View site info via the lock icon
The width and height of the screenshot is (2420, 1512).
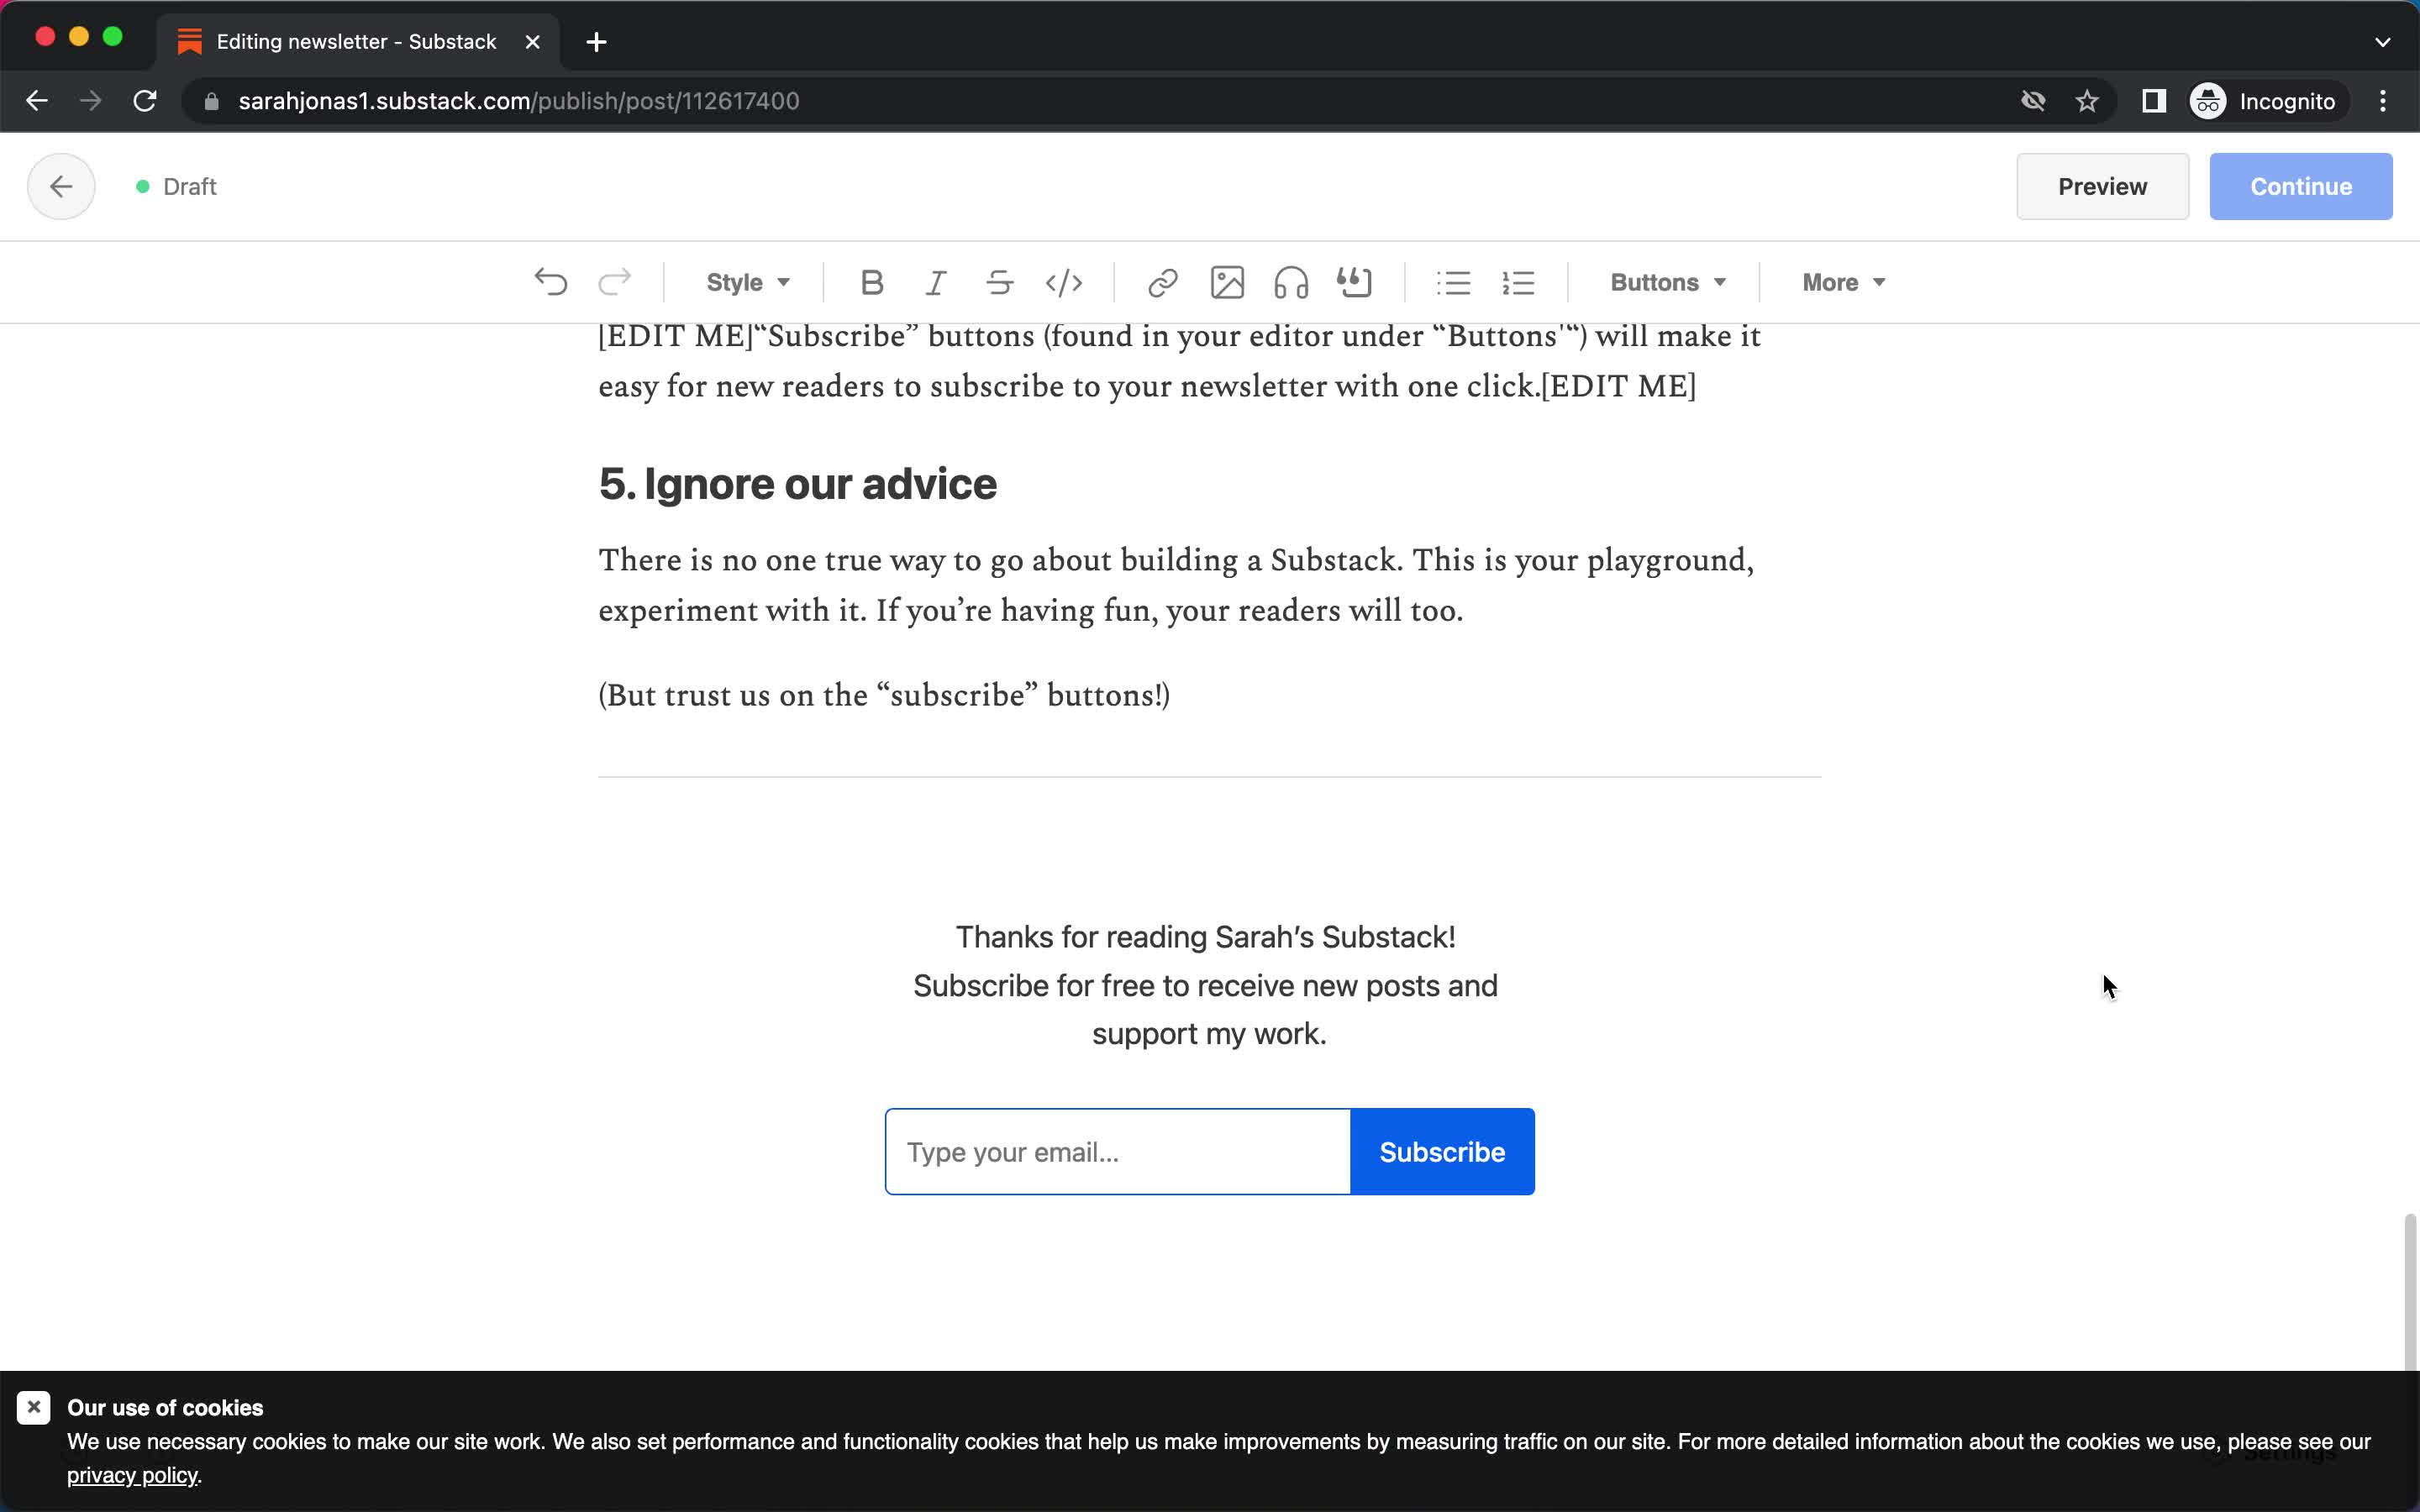pos(211,101)
